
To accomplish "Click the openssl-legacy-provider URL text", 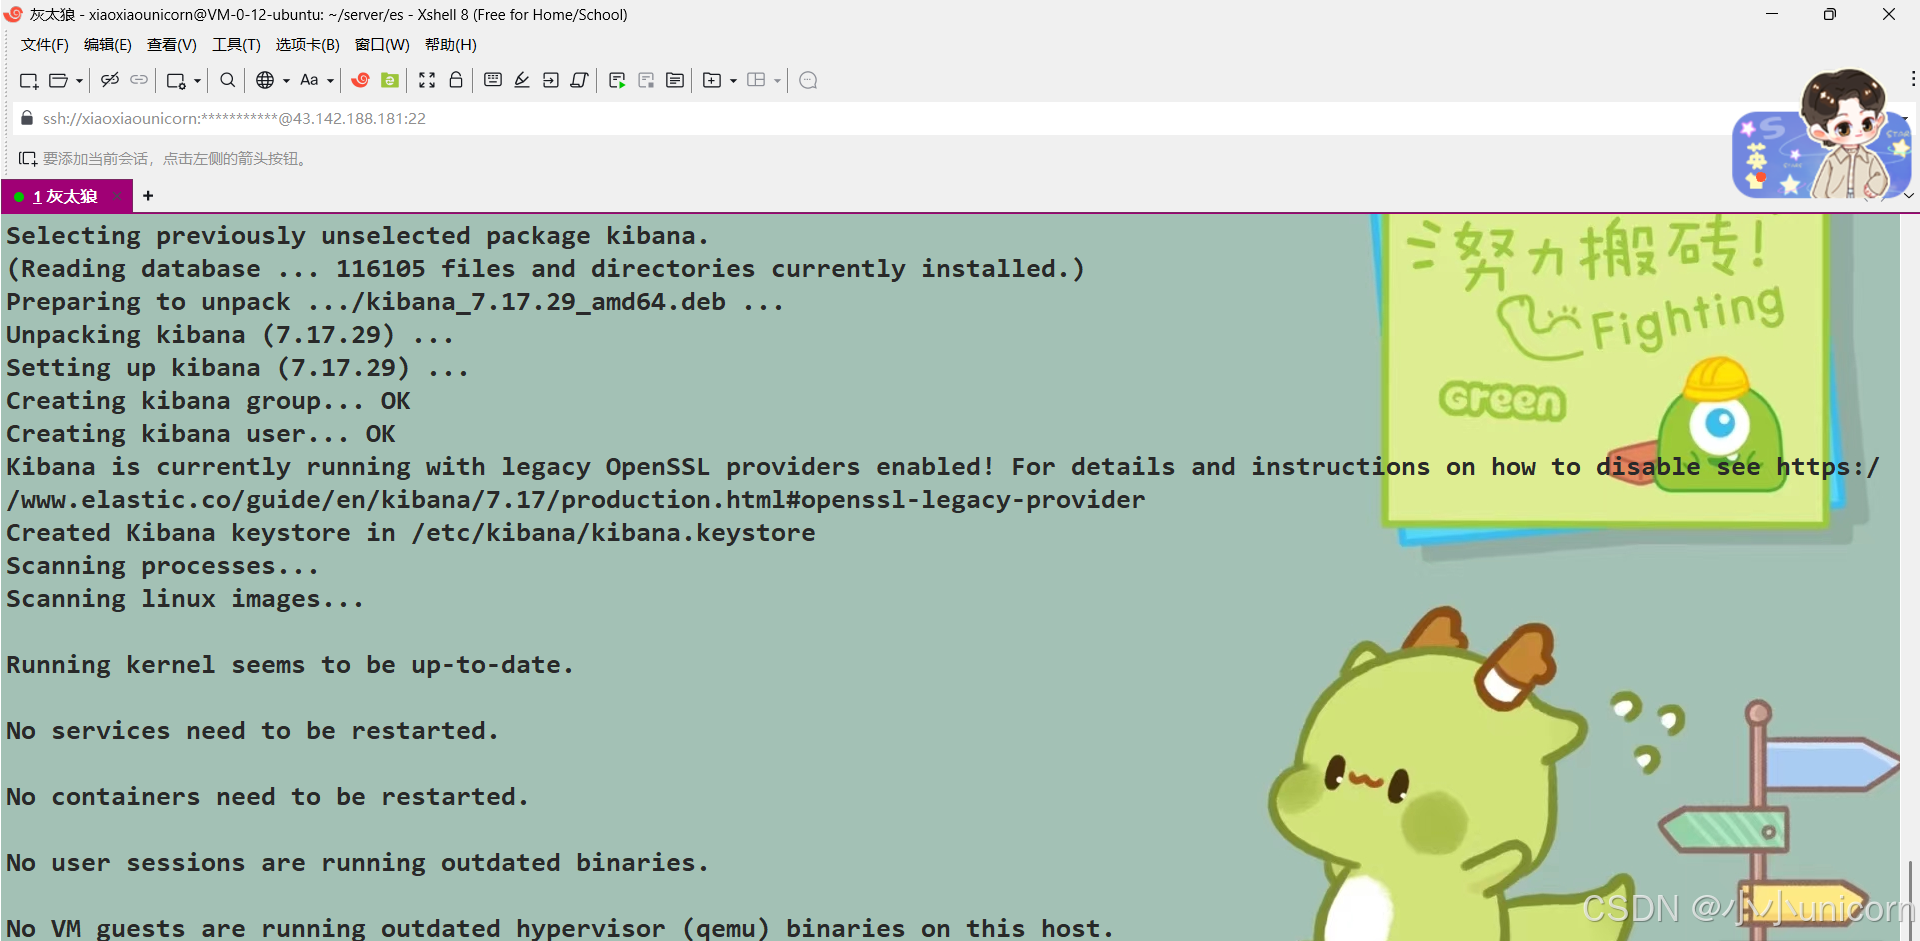I will (576, 500).
